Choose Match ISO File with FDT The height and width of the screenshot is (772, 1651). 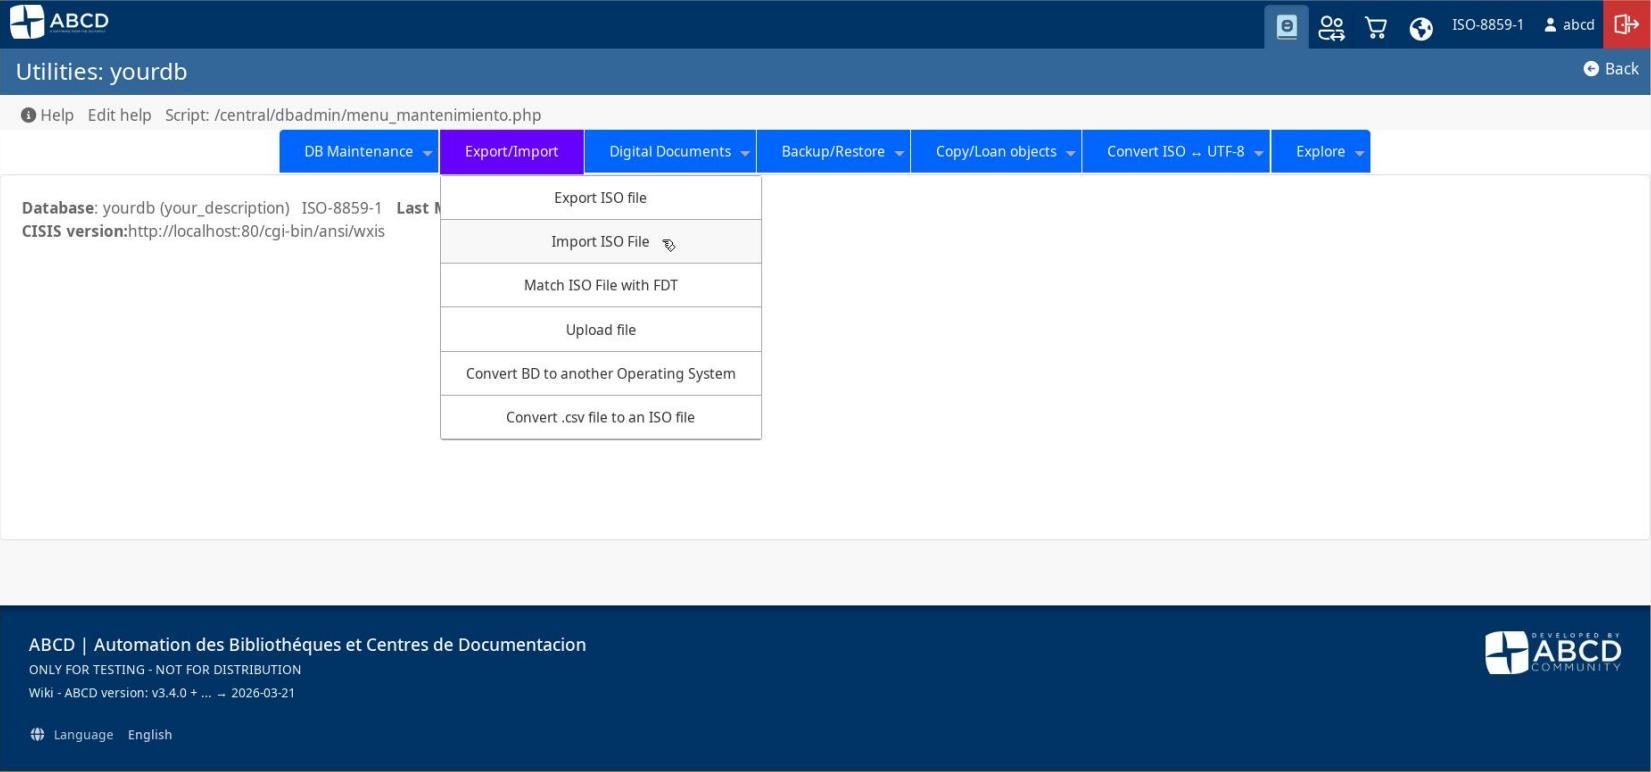point(600,286)
